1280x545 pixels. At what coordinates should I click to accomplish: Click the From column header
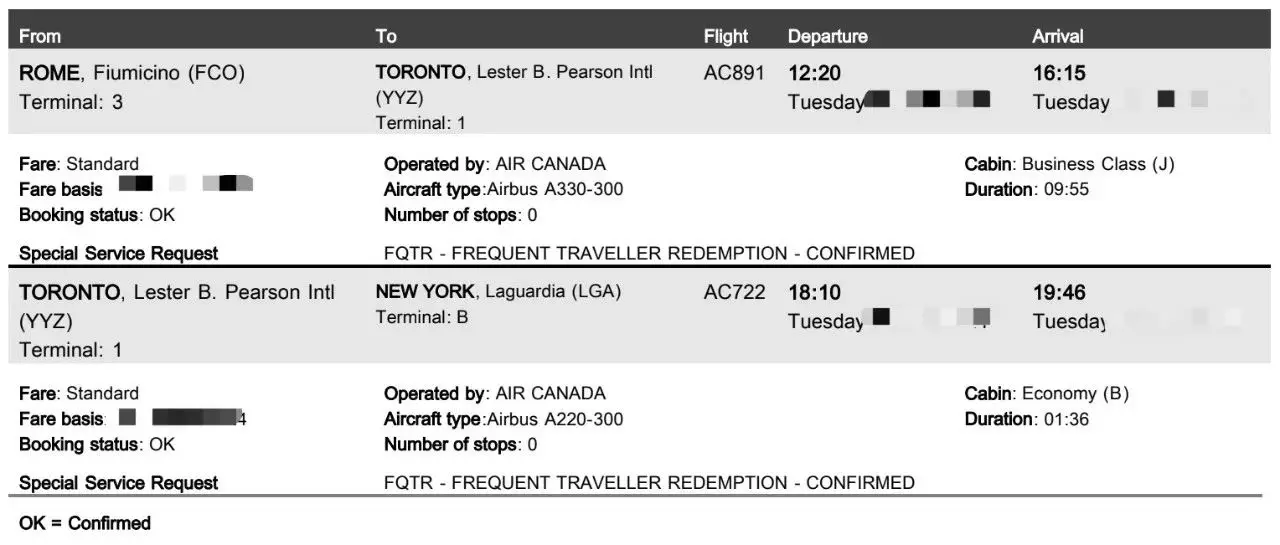[40, 36]
